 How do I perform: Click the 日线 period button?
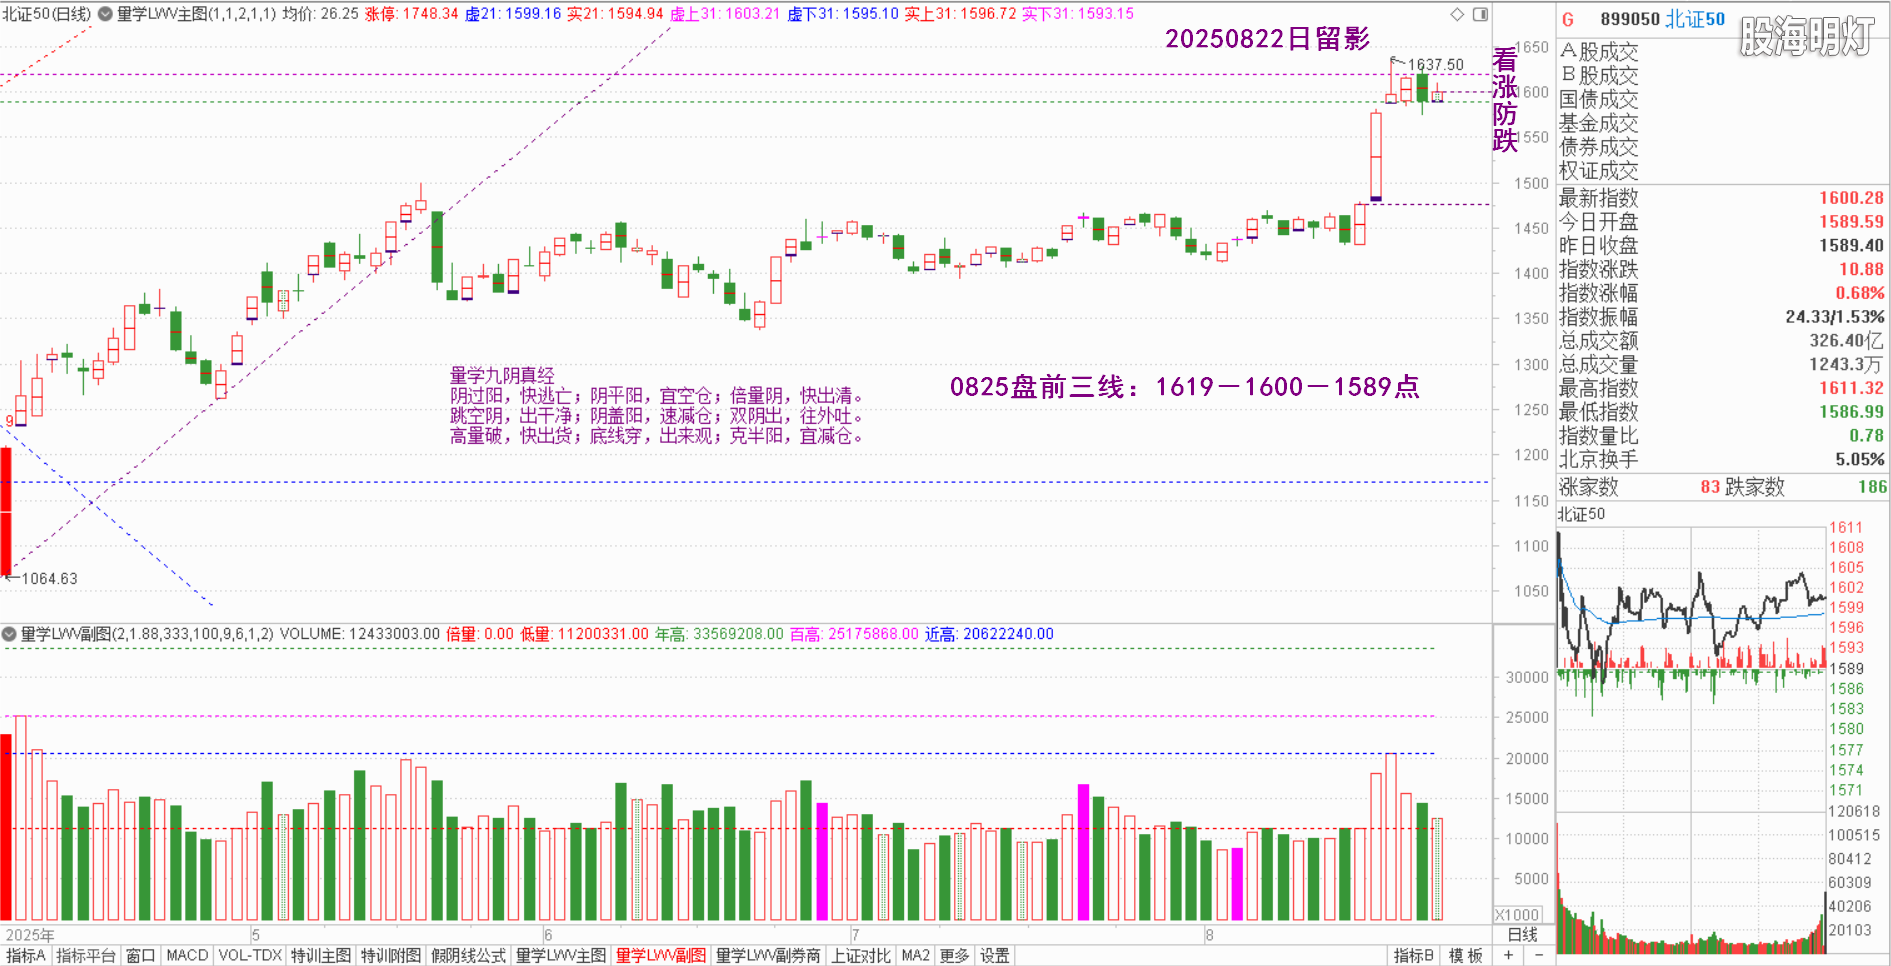[1523, 934]
